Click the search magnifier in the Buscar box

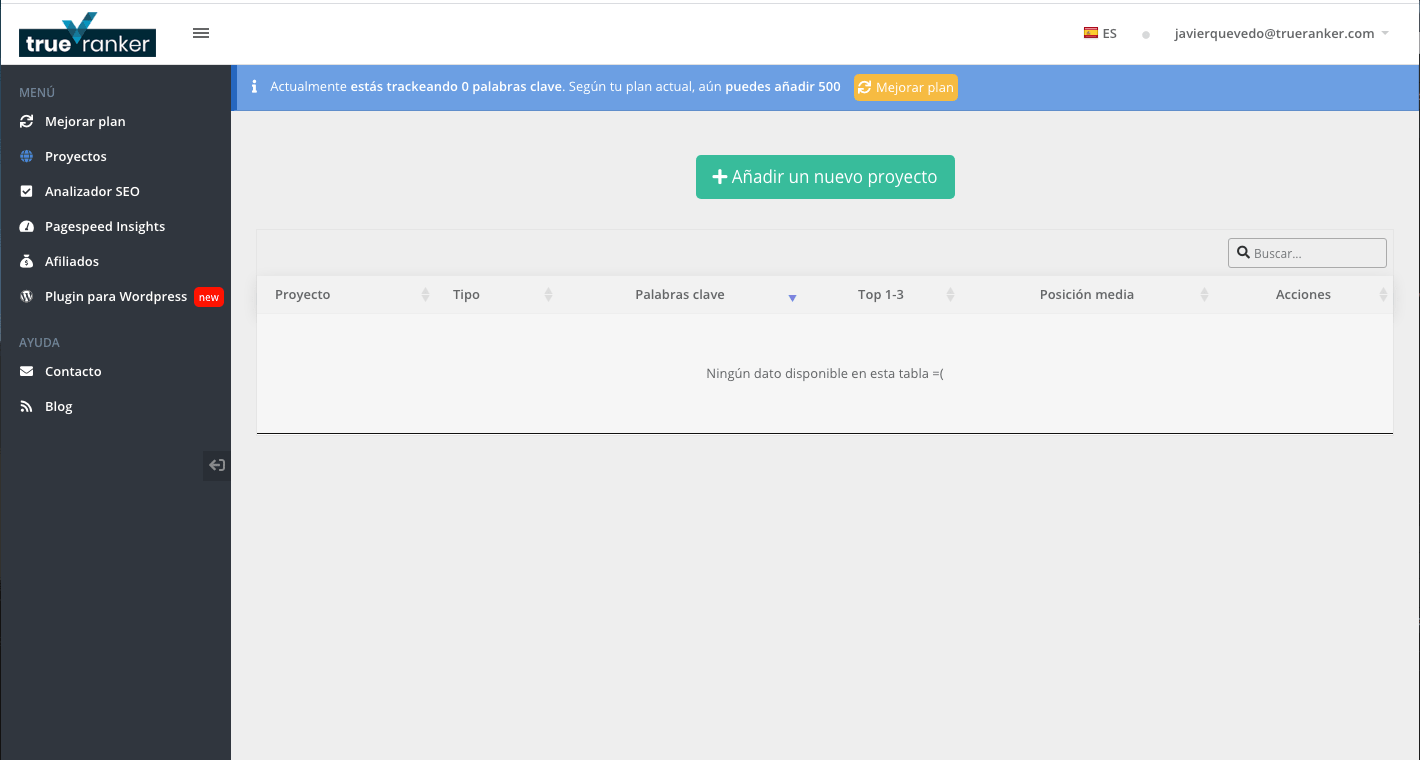point(1243,252)
